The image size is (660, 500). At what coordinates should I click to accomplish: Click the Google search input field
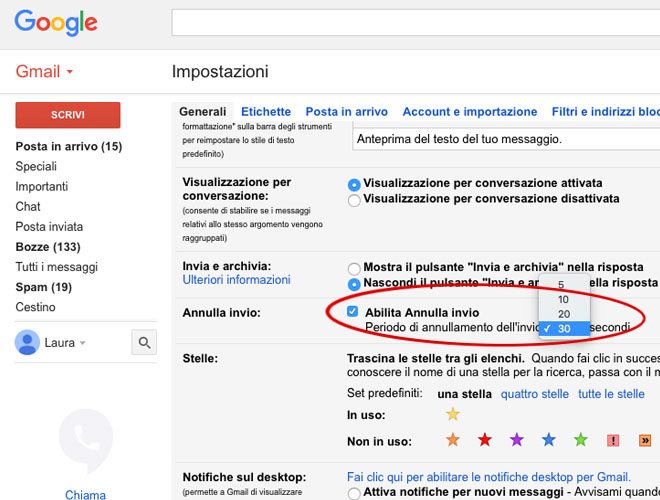point(415,23)
